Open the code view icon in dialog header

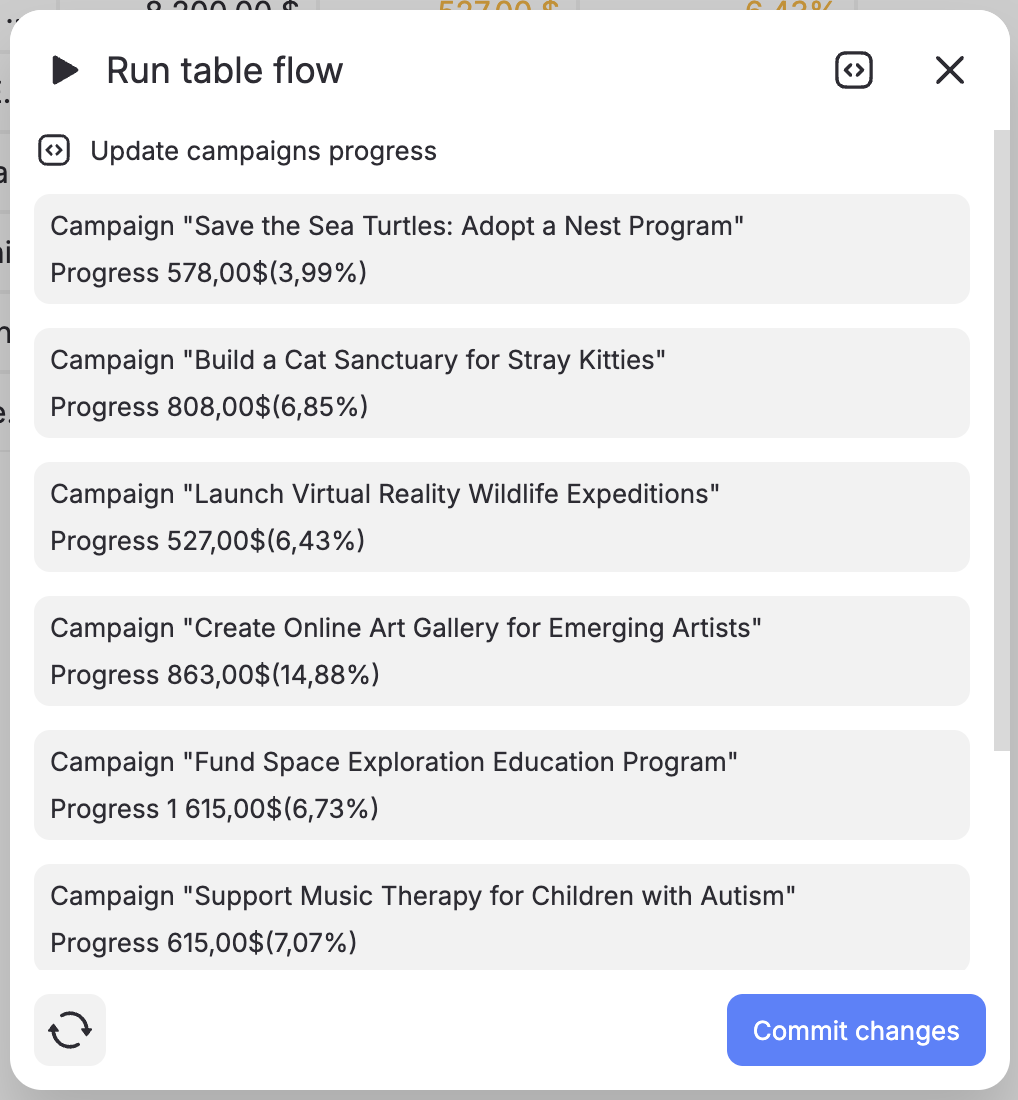(x=854, y=70)
